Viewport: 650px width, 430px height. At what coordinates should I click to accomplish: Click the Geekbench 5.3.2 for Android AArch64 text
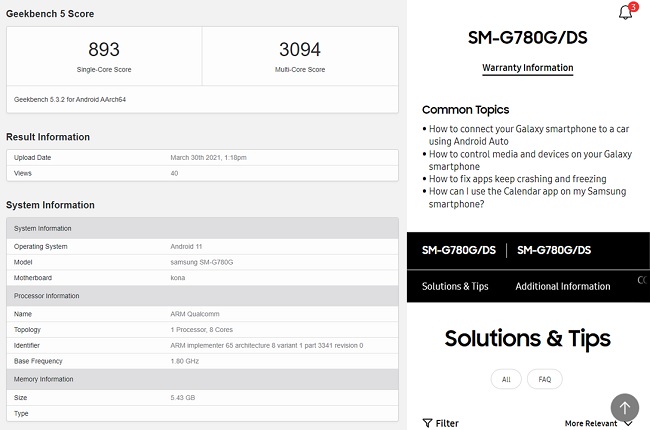pyautogui.click(x=70, y=100)
